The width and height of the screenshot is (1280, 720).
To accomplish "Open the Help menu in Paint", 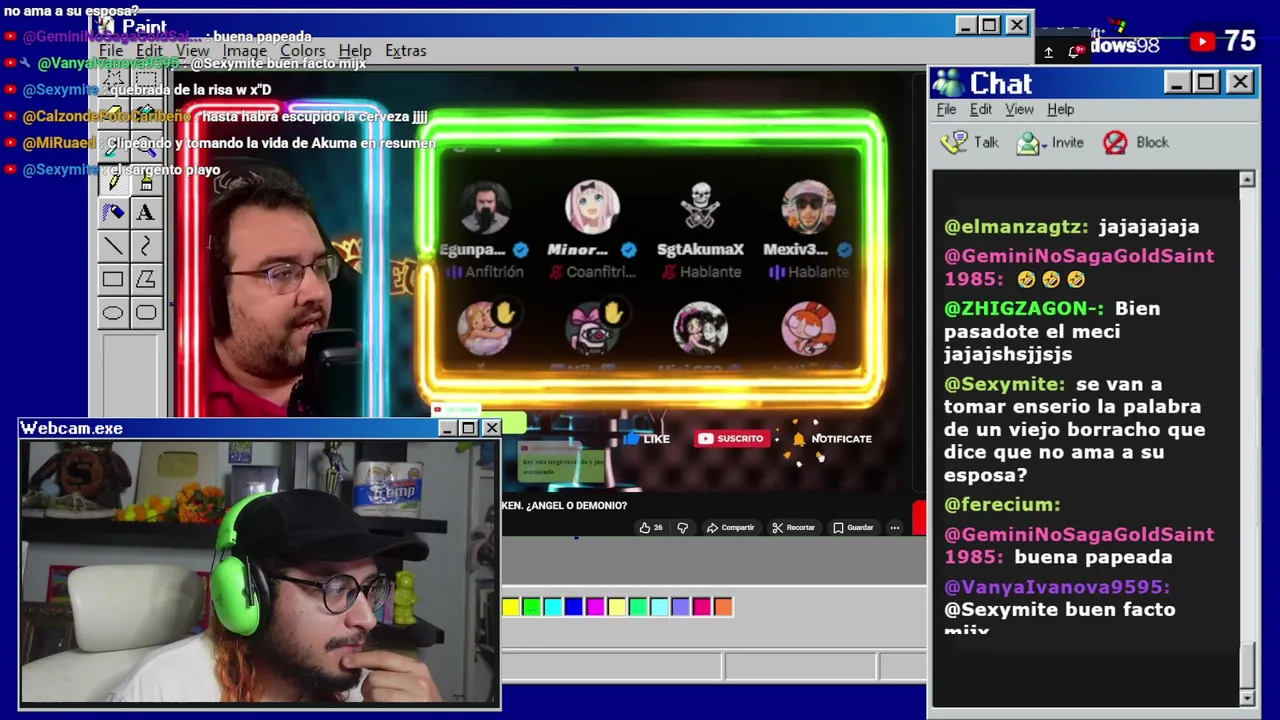I will [x=355, y=51].
